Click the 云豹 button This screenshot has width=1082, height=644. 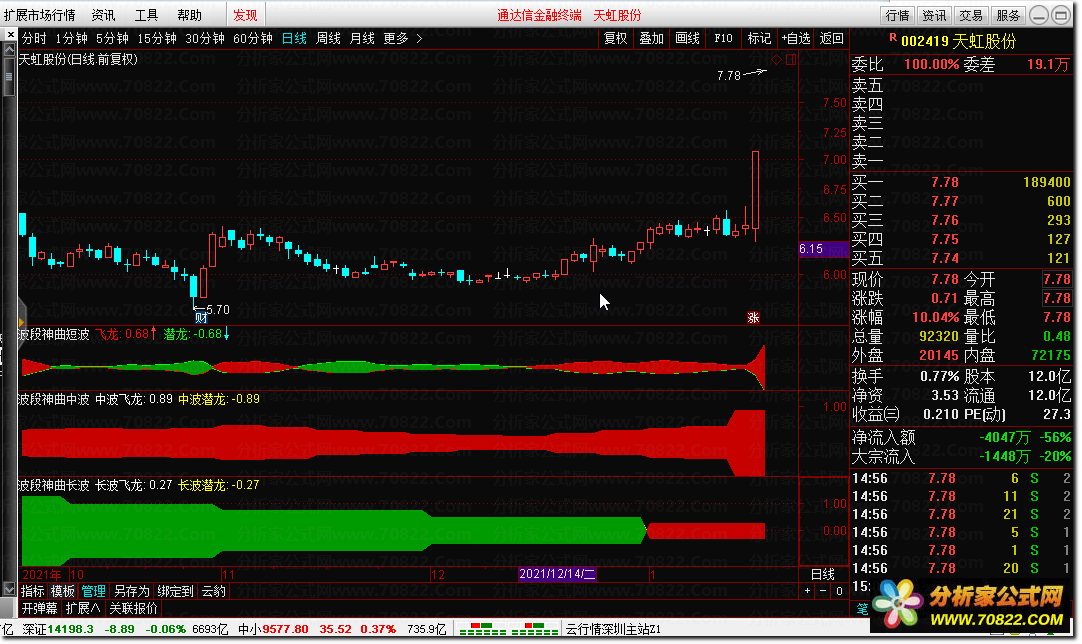(213, 592)
